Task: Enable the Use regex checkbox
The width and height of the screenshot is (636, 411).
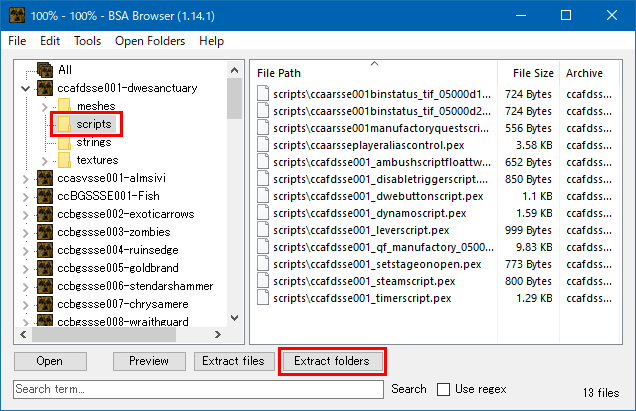Action: pyautogui.click(x=443, y=389)
